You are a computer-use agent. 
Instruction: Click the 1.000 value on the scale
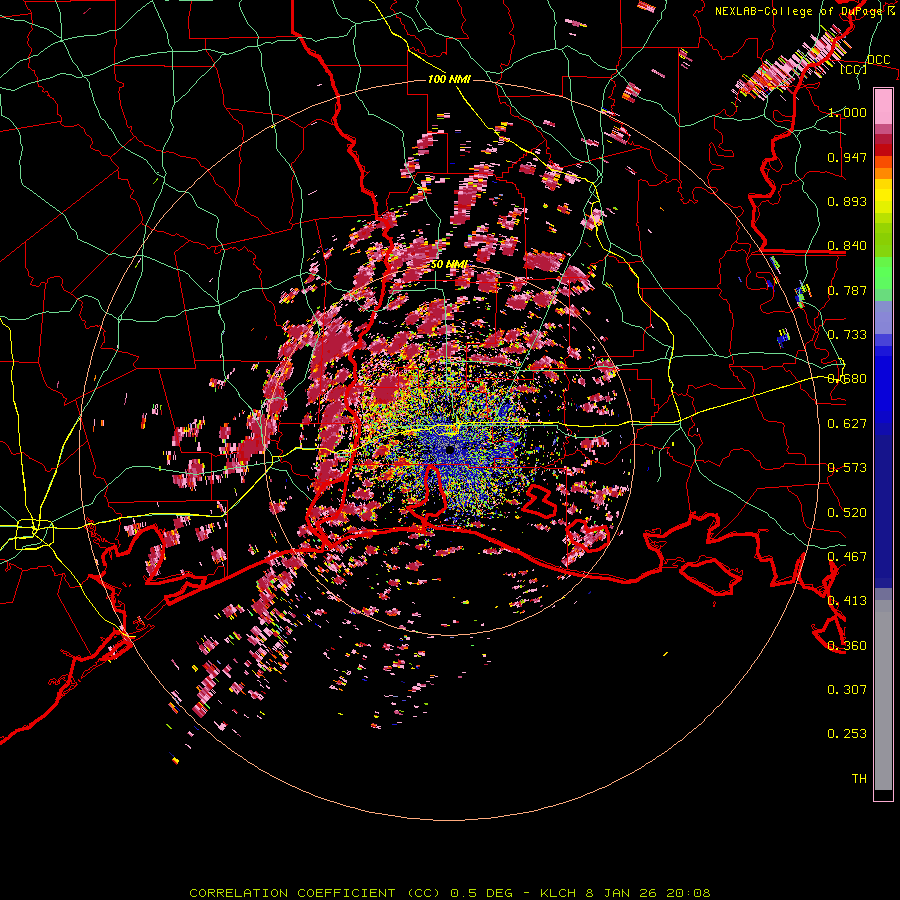pos(847,112)
